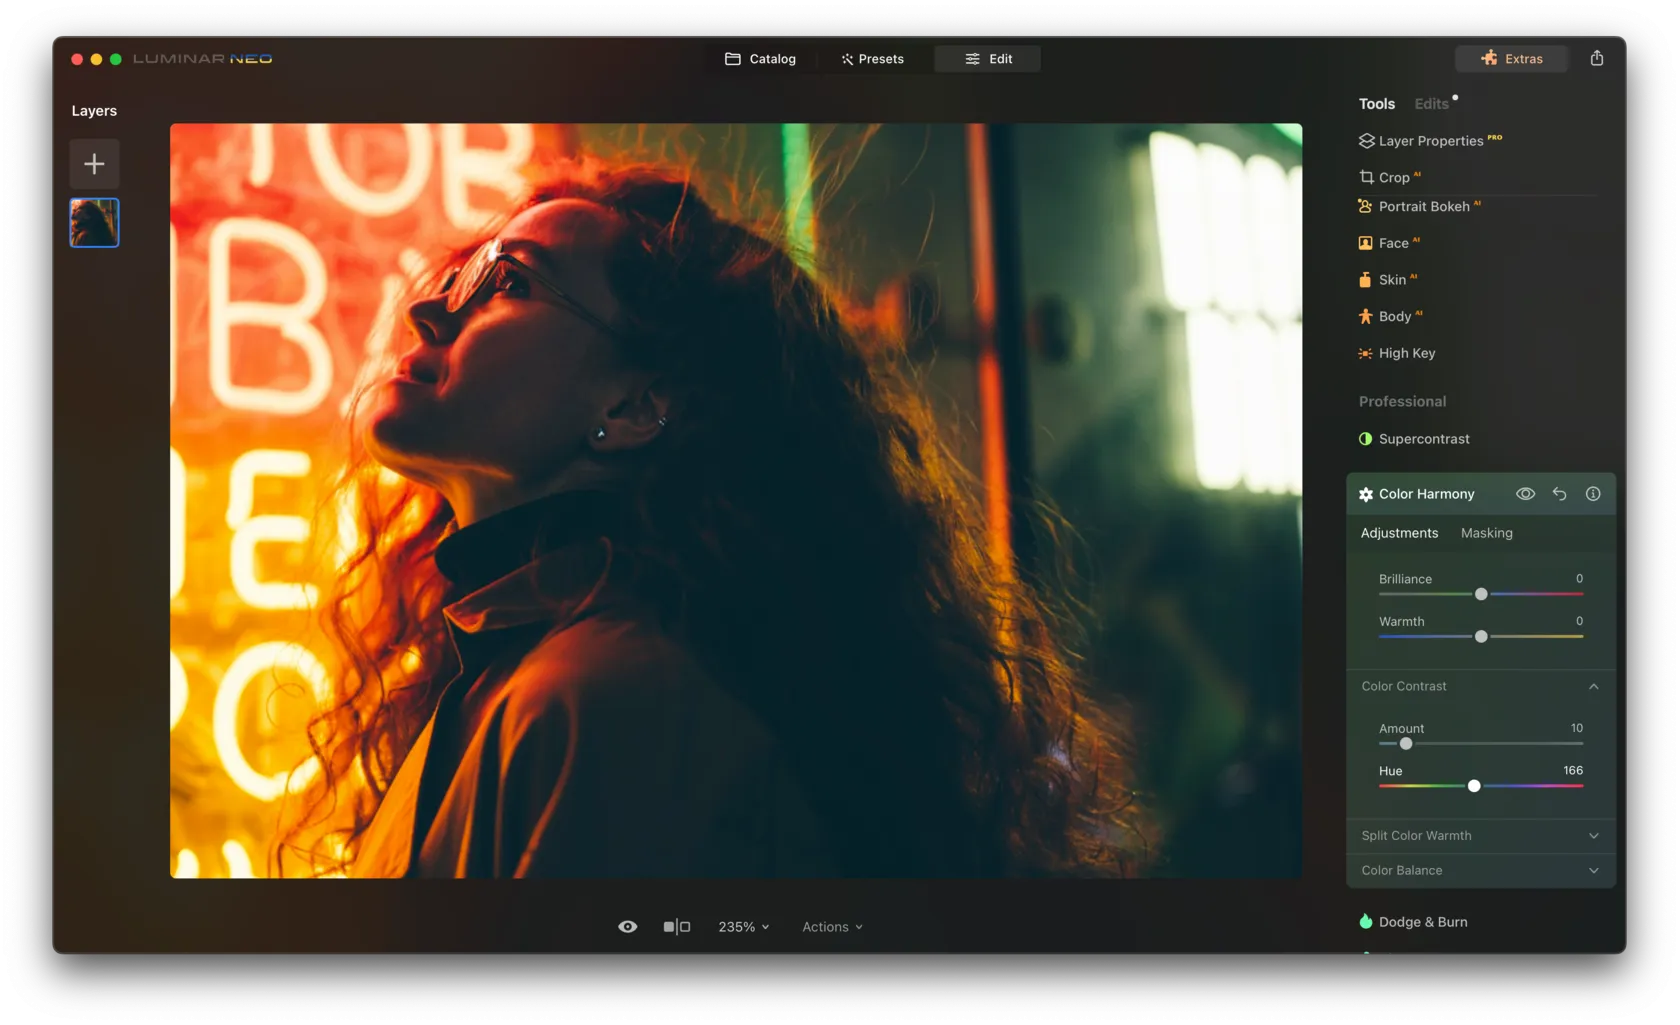Viewport: 1680px width, 1025px height.
Task: Open the Skin AI tool
Action: click(x=1392, y=280)
